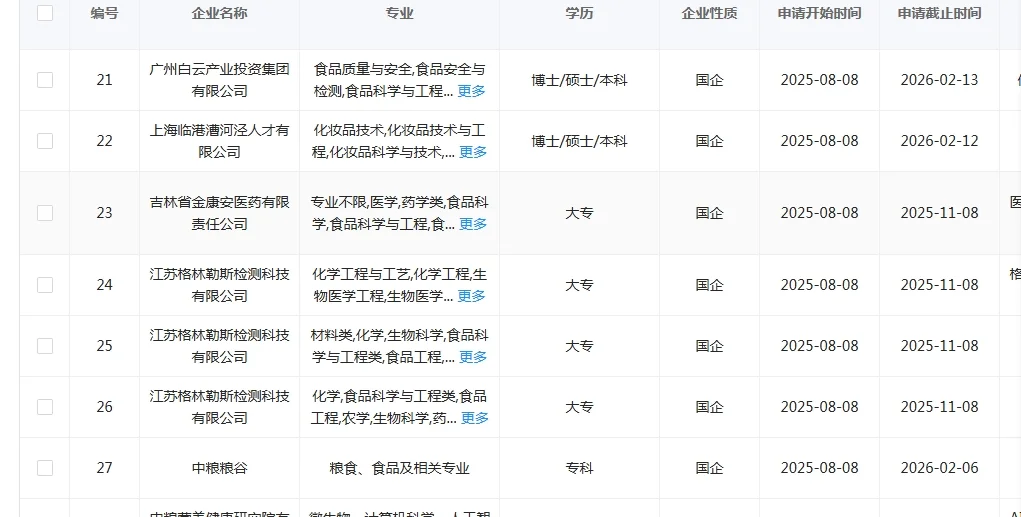This screenshot has height=517, width=1021.
Task: Click row number 25
Action: [104, 346]
